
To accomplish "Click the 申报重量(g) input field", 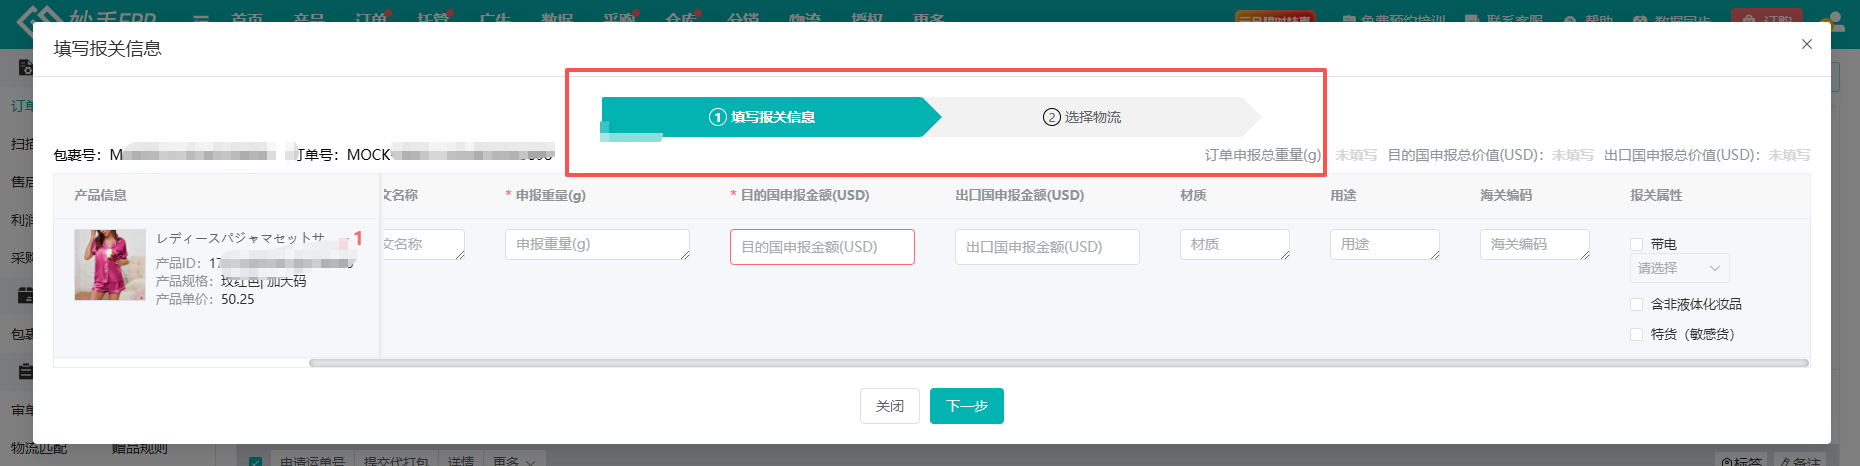I will (597, 244).
